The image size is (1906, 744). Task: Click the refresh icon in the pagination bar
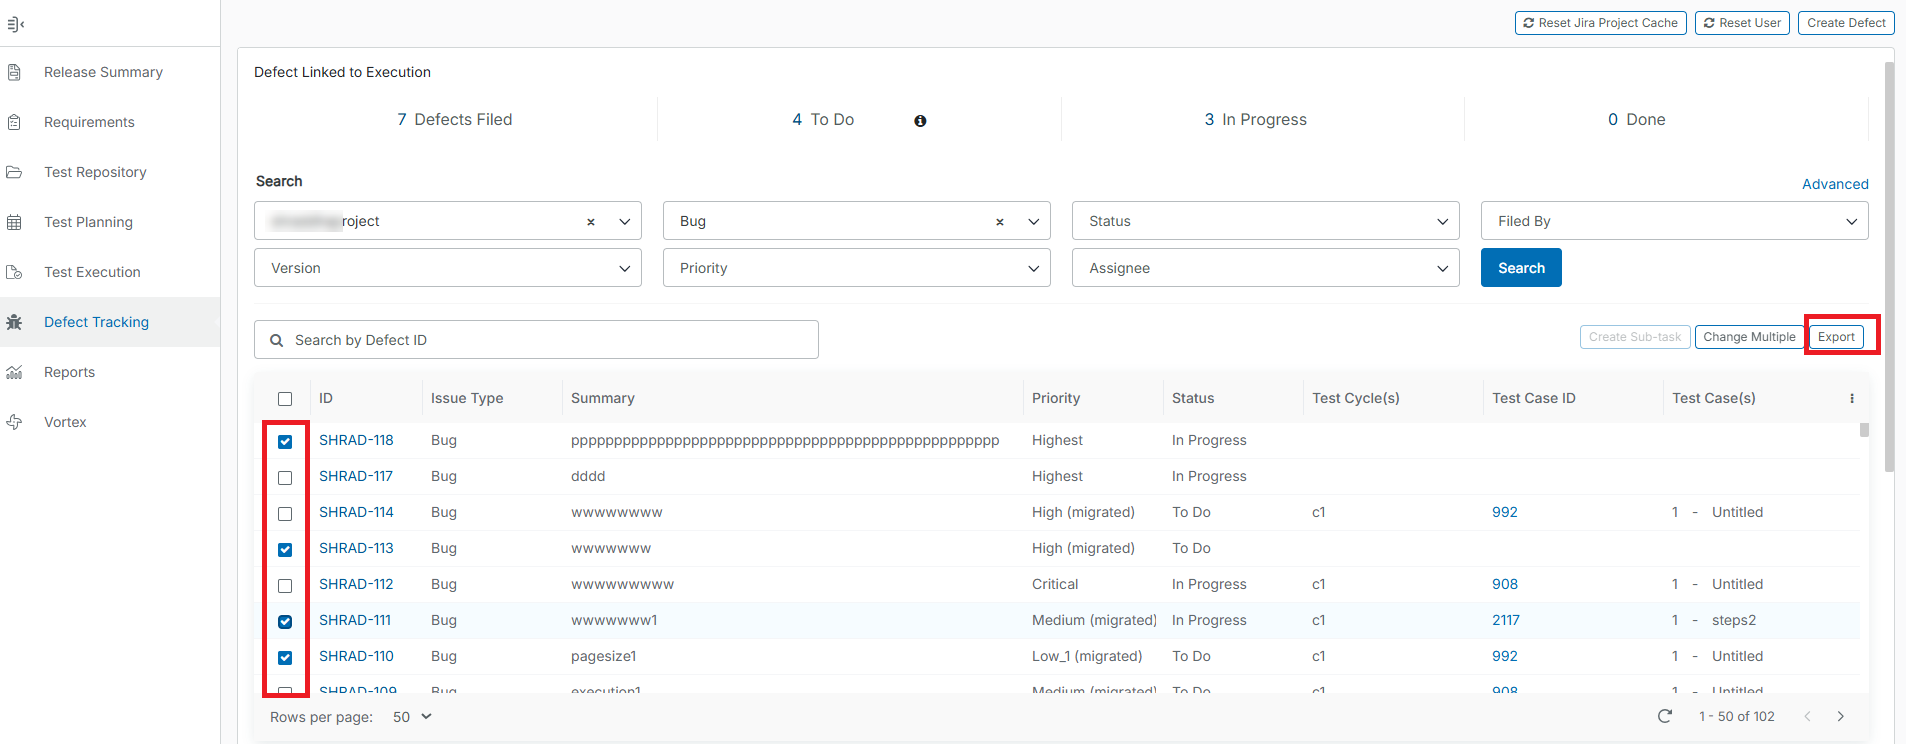click(1665, 716)
